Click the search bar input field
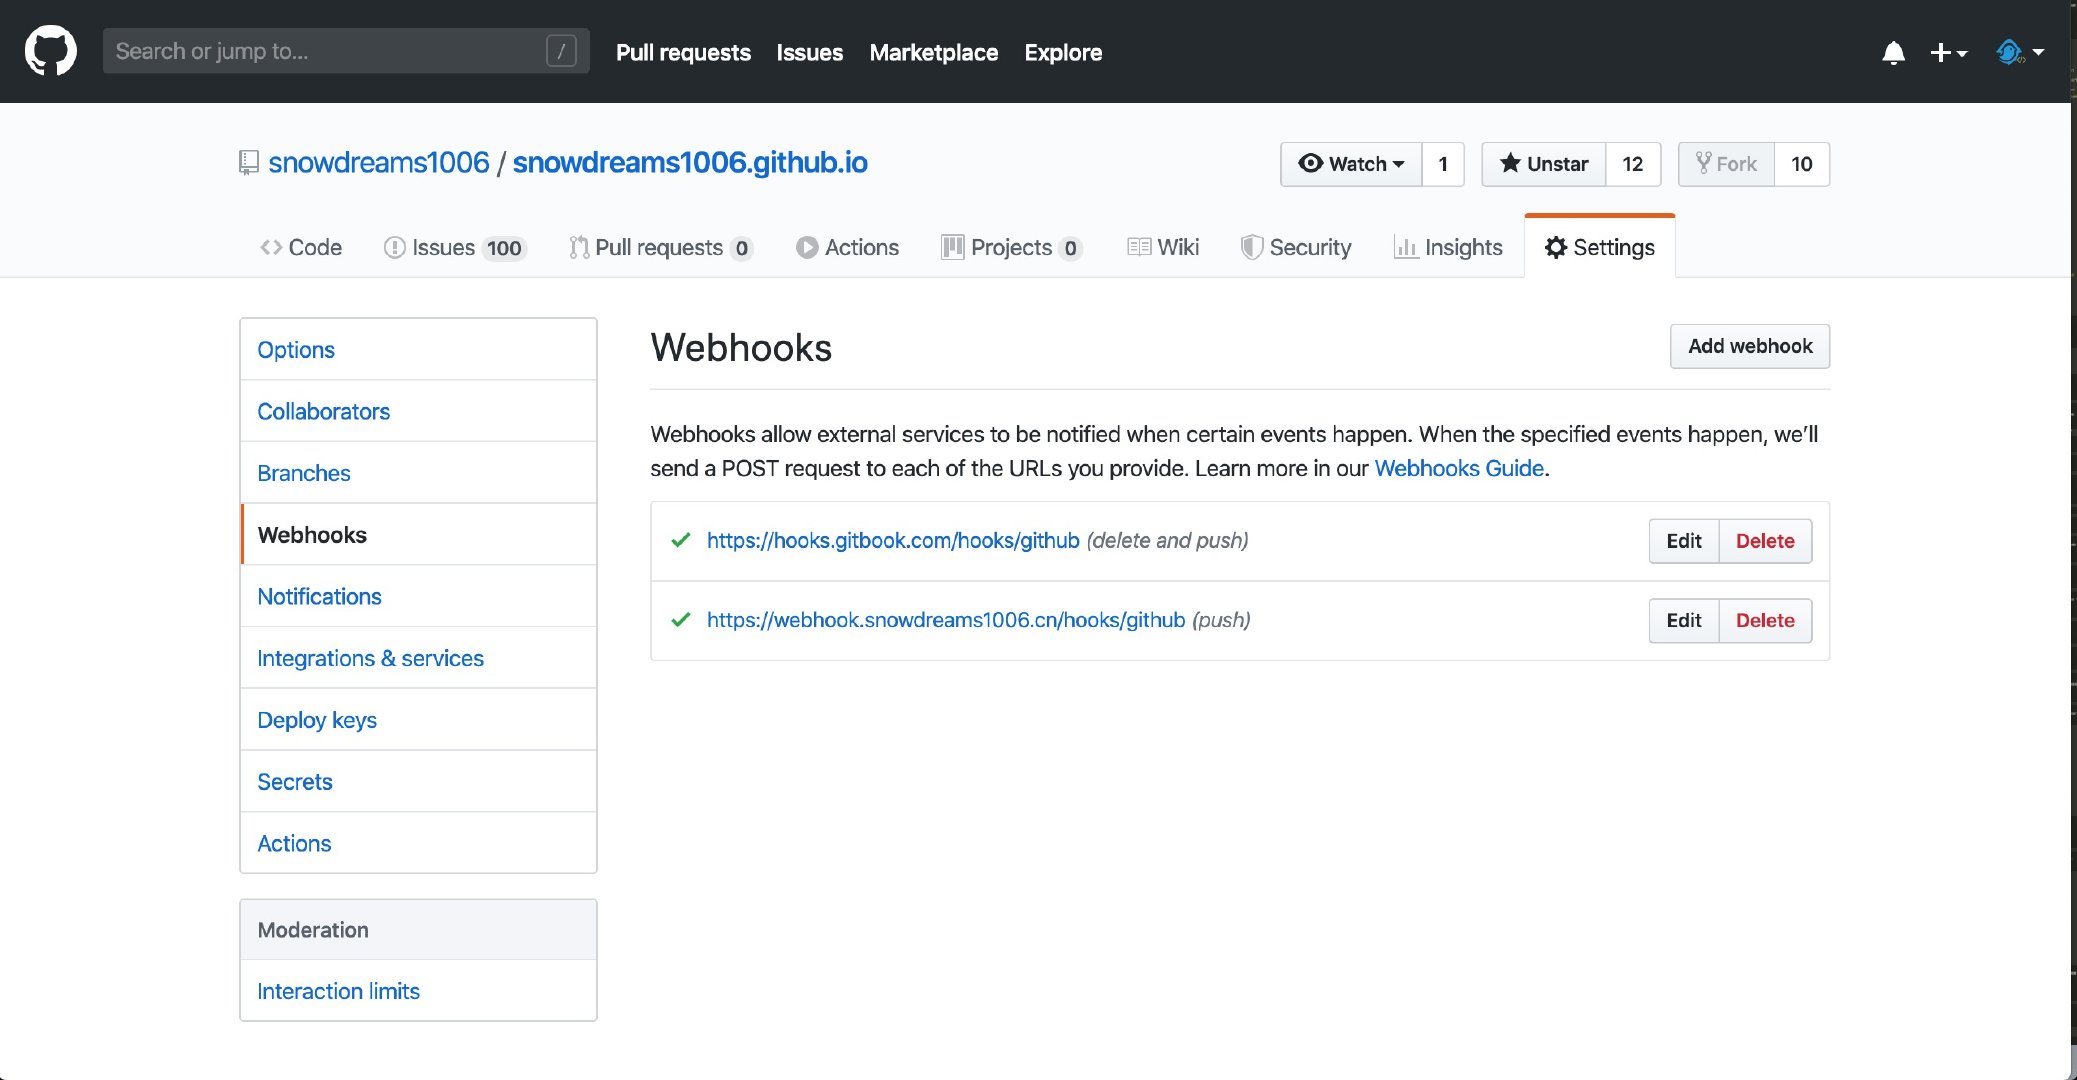Screen dimensions: 2077x1080 pos(341,52)
